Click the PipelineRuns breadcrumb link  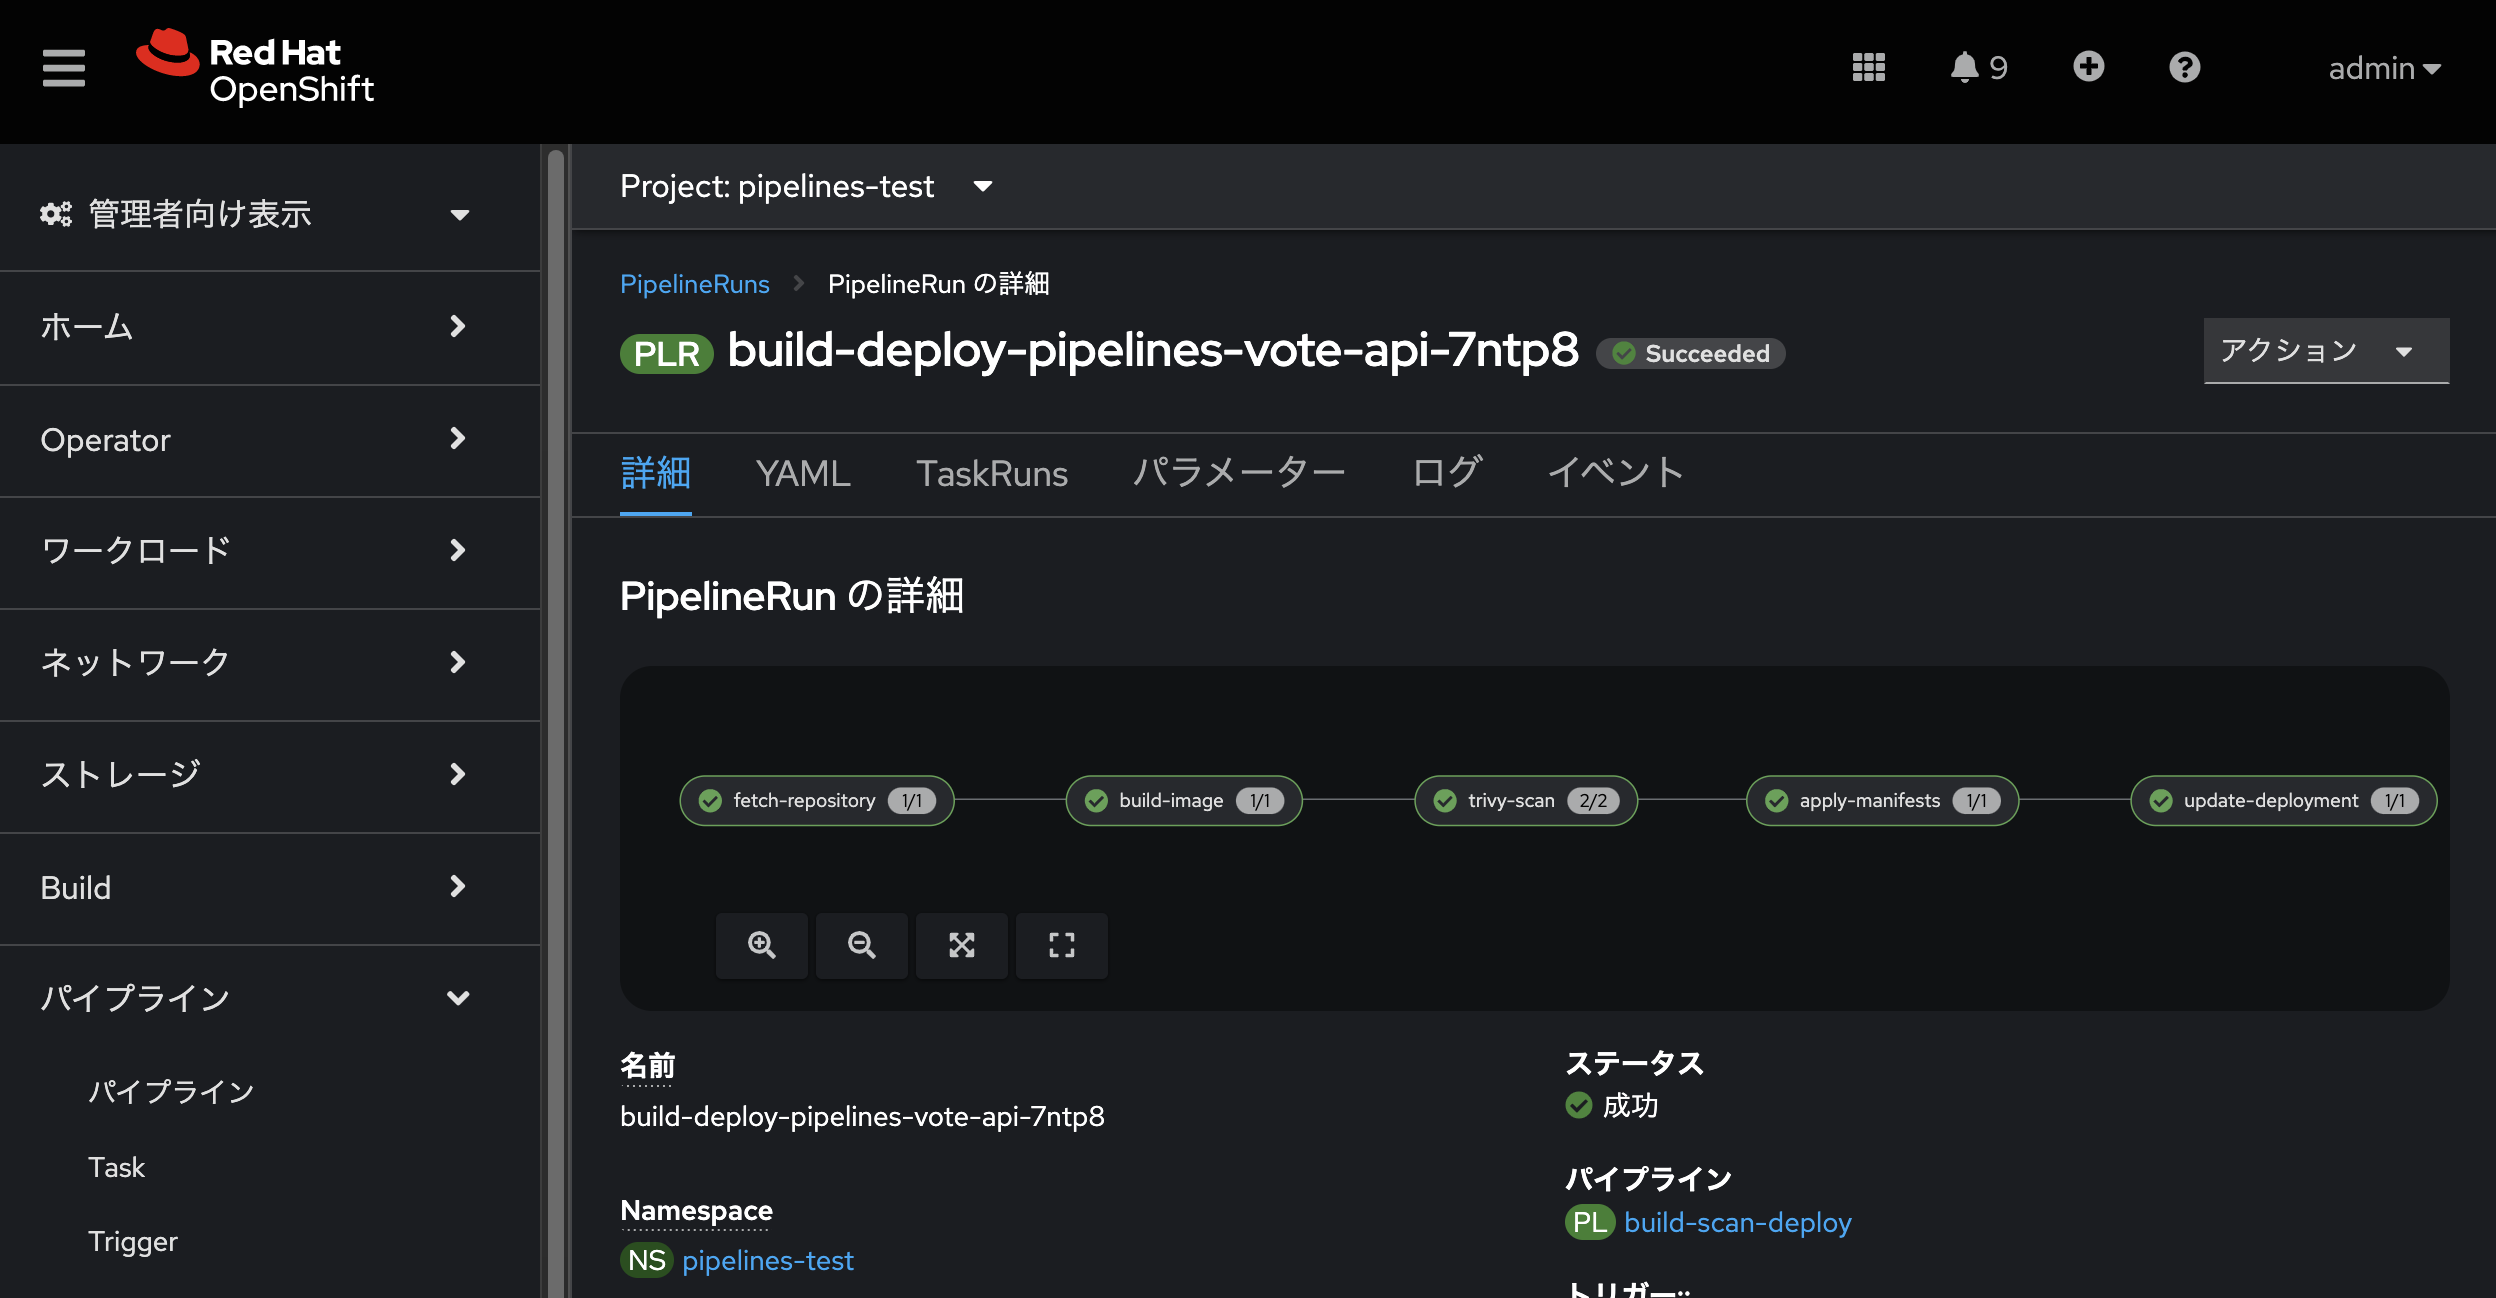[x=692, y=282]
